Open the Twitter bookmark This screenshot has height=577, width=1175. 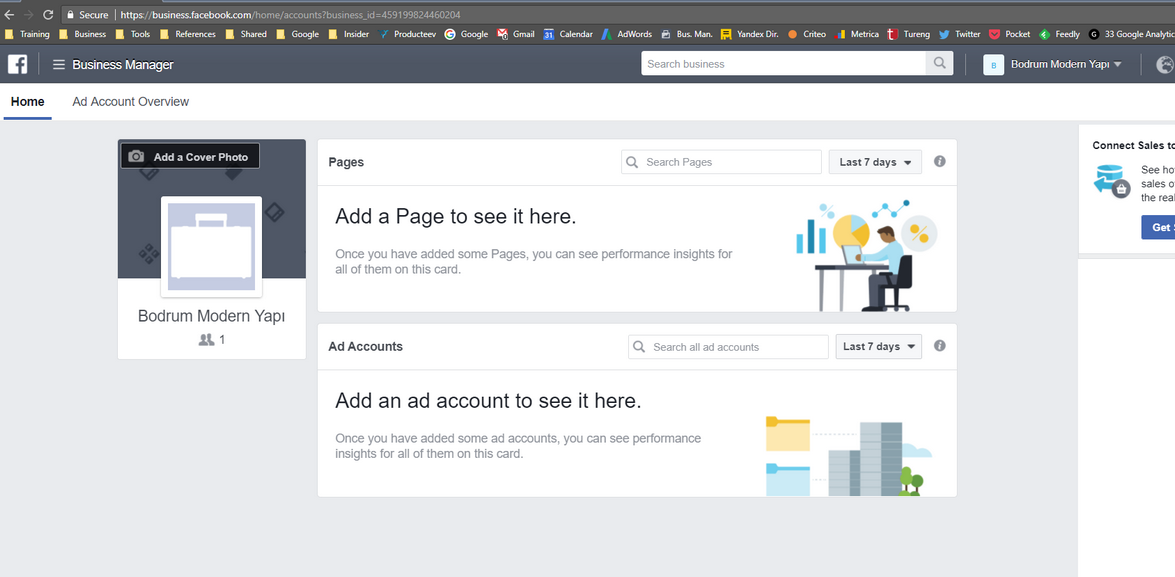click(959, 34)
